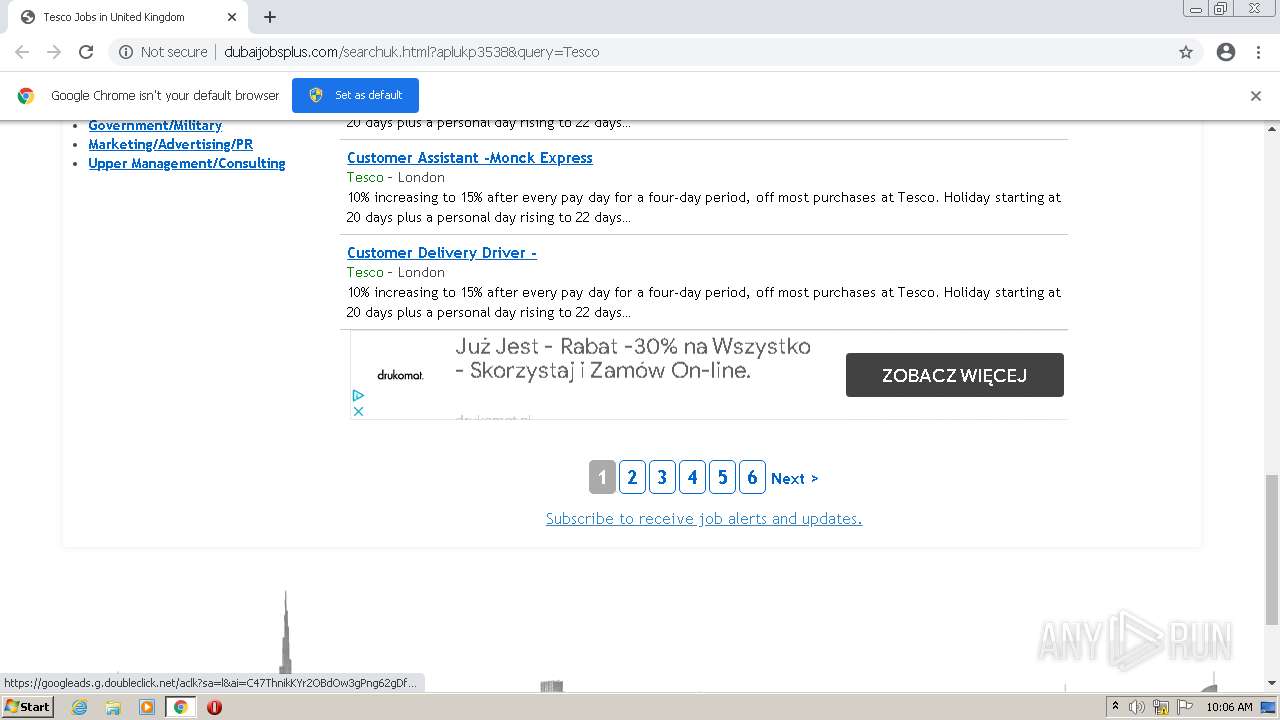Reload the page with the refresh icon
Viewport: 1280px width, 720px height.
[x=86, y=52]
